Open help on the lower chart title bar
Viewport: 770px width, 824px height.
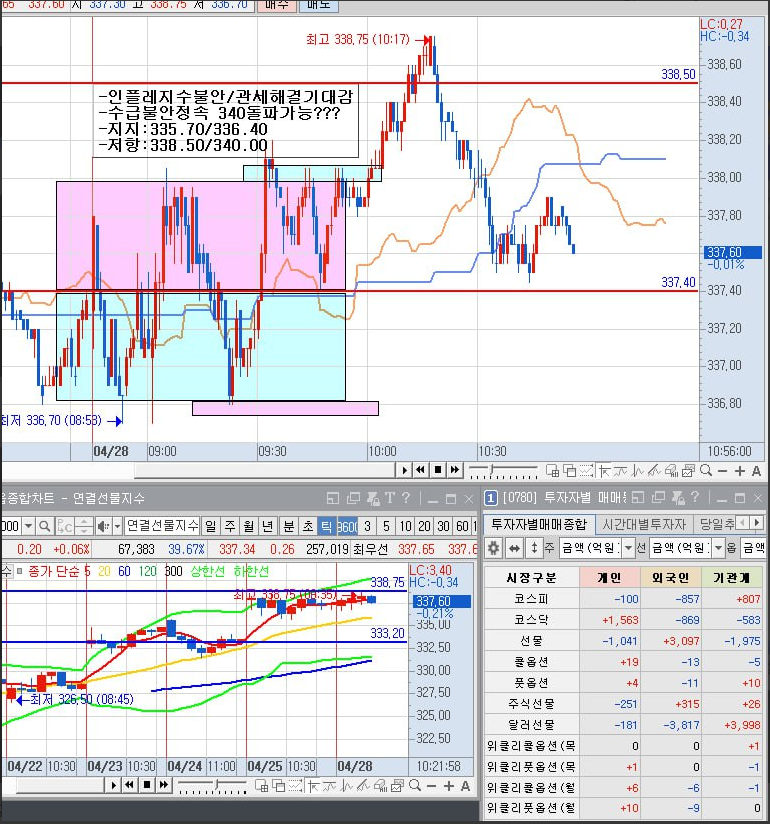click(405, 498)
